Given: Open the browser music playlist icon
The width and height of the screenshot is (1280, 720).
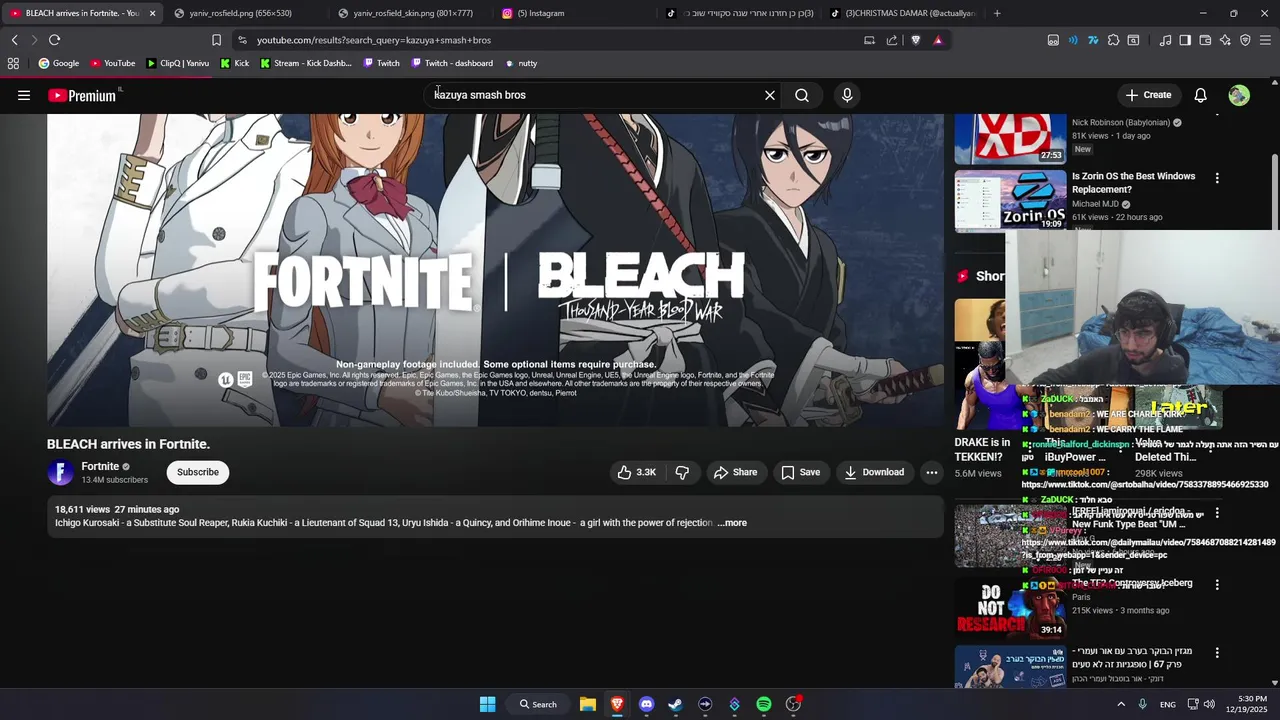Looking at the screenshot, I should (1165, 40).
